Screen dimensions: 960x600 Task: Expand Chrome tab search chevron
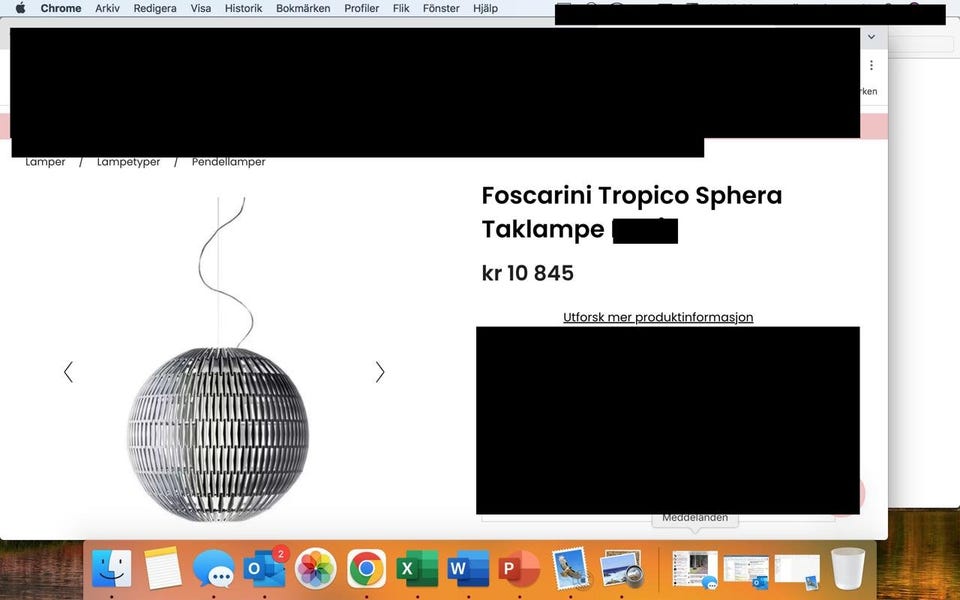[871, 37]
